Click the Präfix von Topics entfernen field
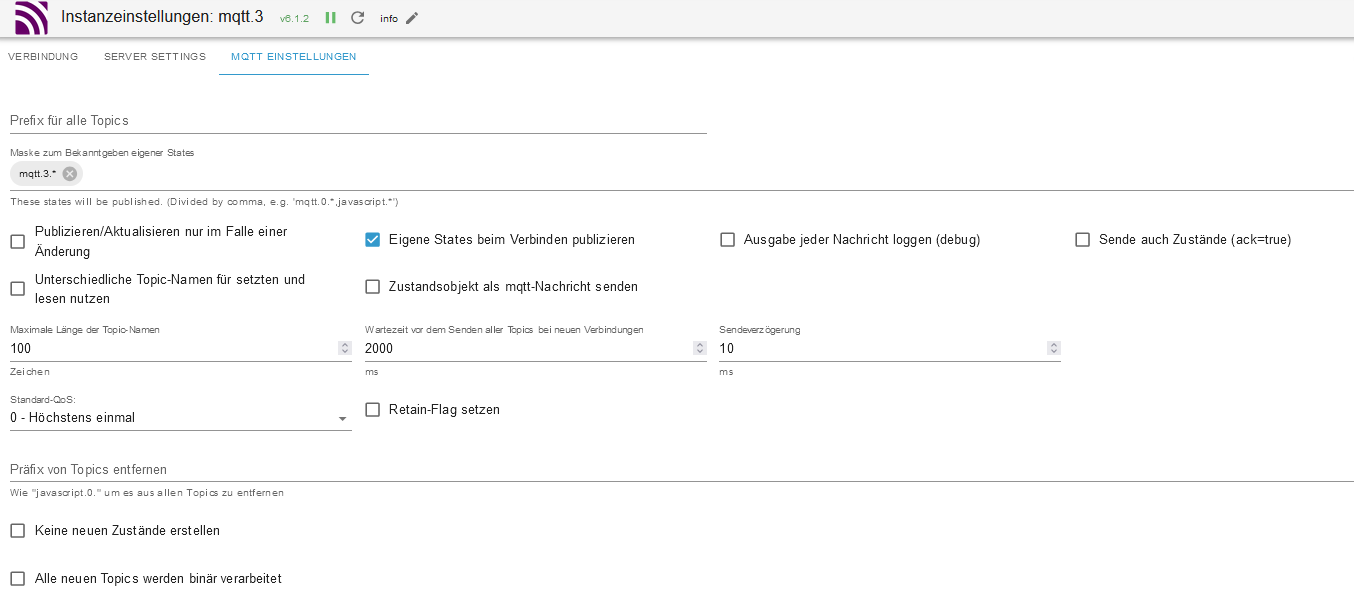 (682, 470)
